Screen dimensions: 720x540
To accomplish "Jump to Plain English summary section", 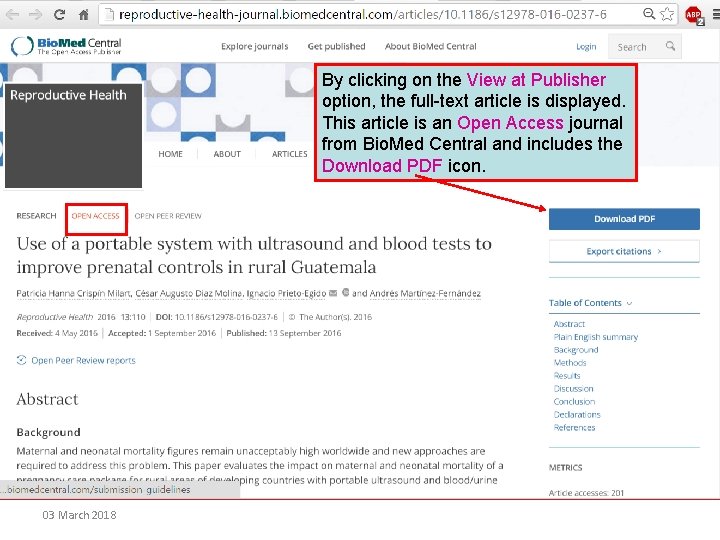I will [596, 337].
